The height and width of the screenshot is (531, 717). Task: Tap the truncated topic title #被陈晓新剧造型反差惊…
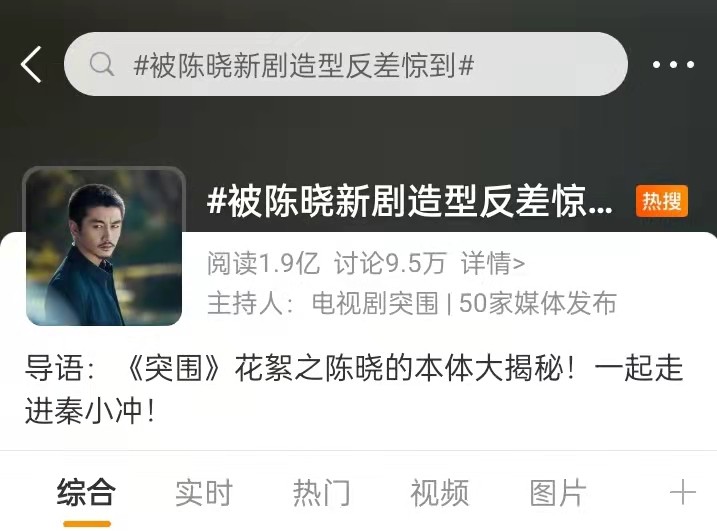pyautogui.click(x=410, y=202)
